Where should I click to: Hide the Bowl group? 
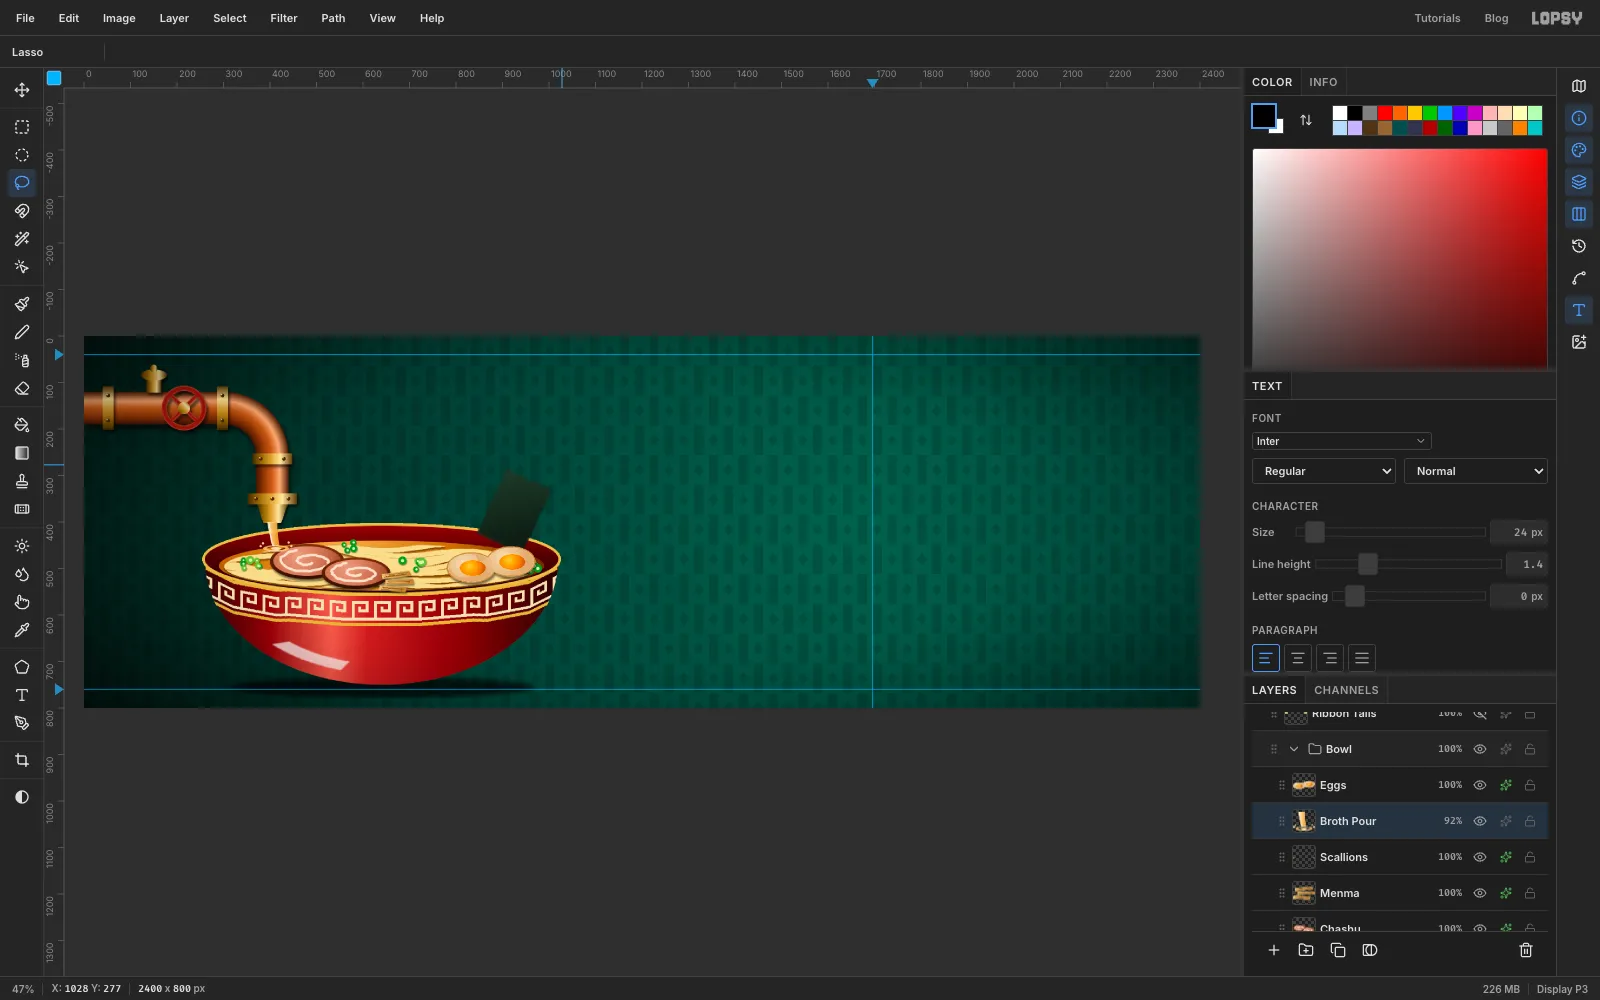click(x=1480, y=749)
